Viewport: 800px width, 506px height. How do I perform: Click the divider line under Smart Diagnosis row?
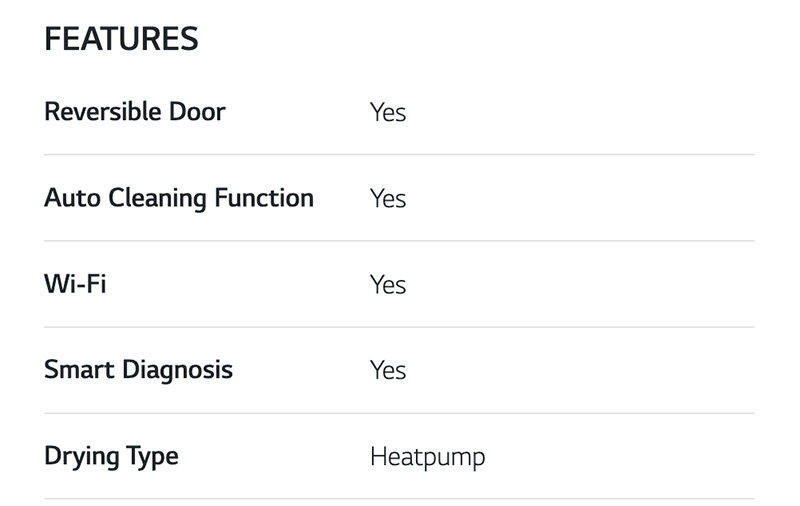click(399, 413)
